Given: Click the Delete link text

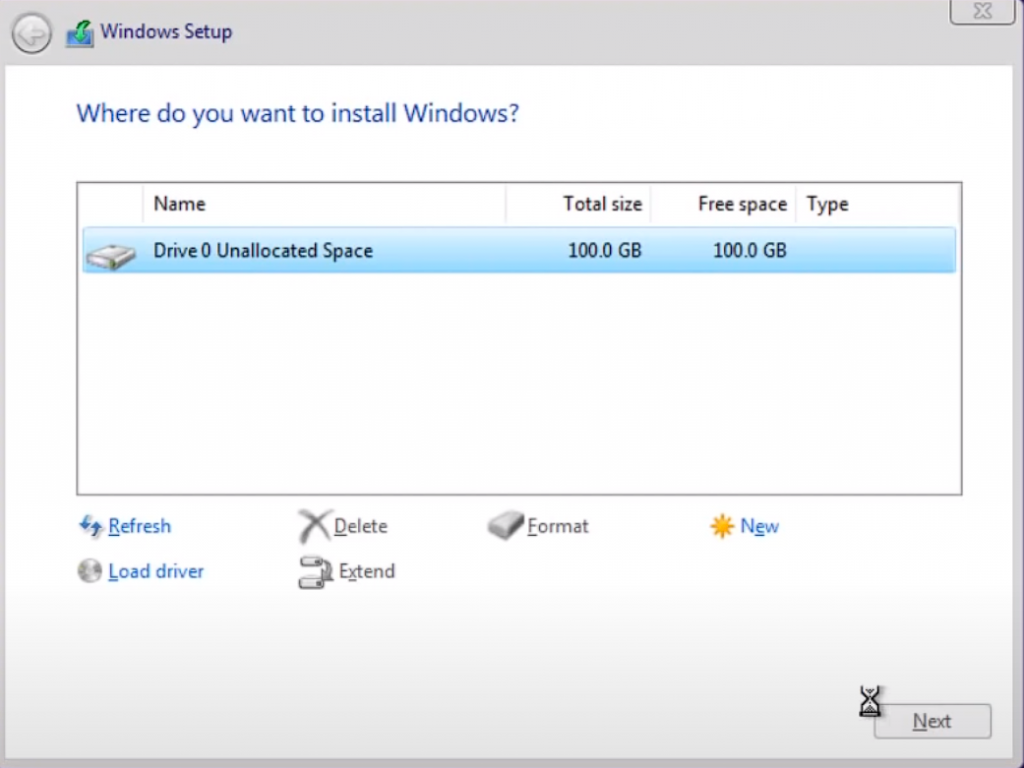Looking at the screenshot, I should pos(360,526).
